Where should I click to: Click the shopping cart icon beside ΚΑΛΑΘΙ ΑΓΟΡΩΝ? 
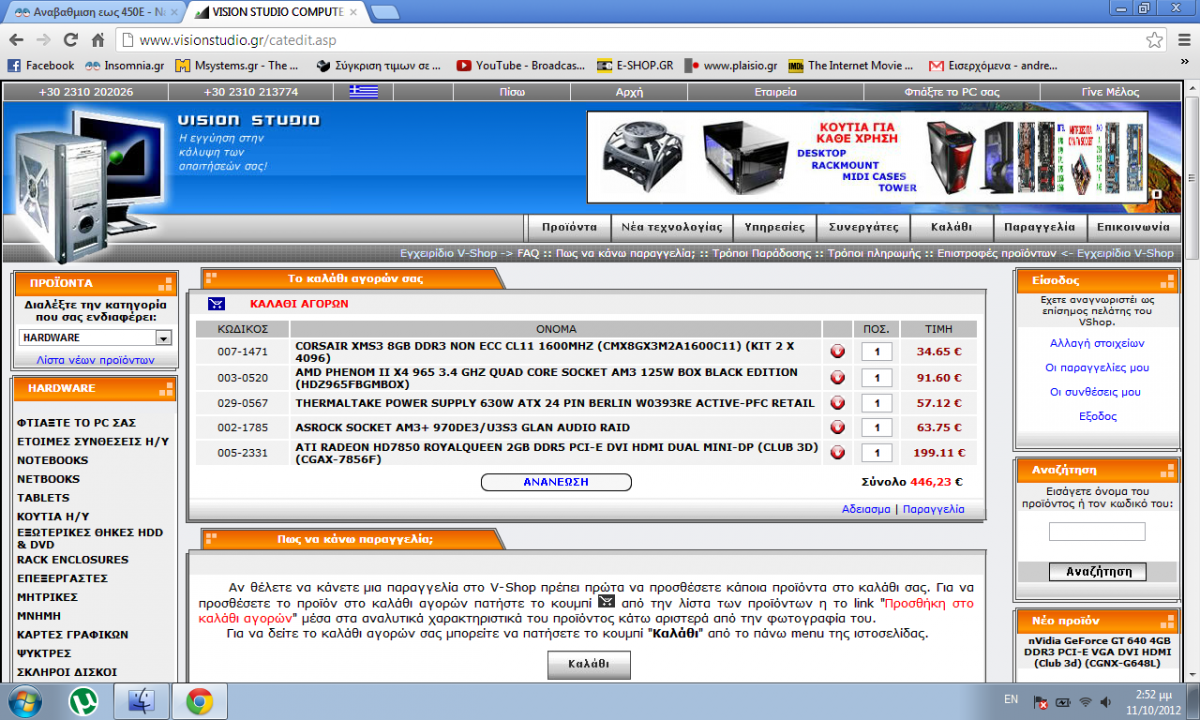217,304
